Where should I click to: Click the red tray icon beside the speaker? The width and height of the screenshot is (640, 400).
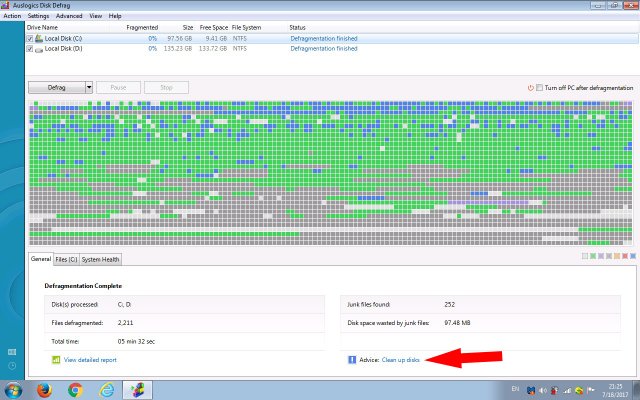click(554, 391)
